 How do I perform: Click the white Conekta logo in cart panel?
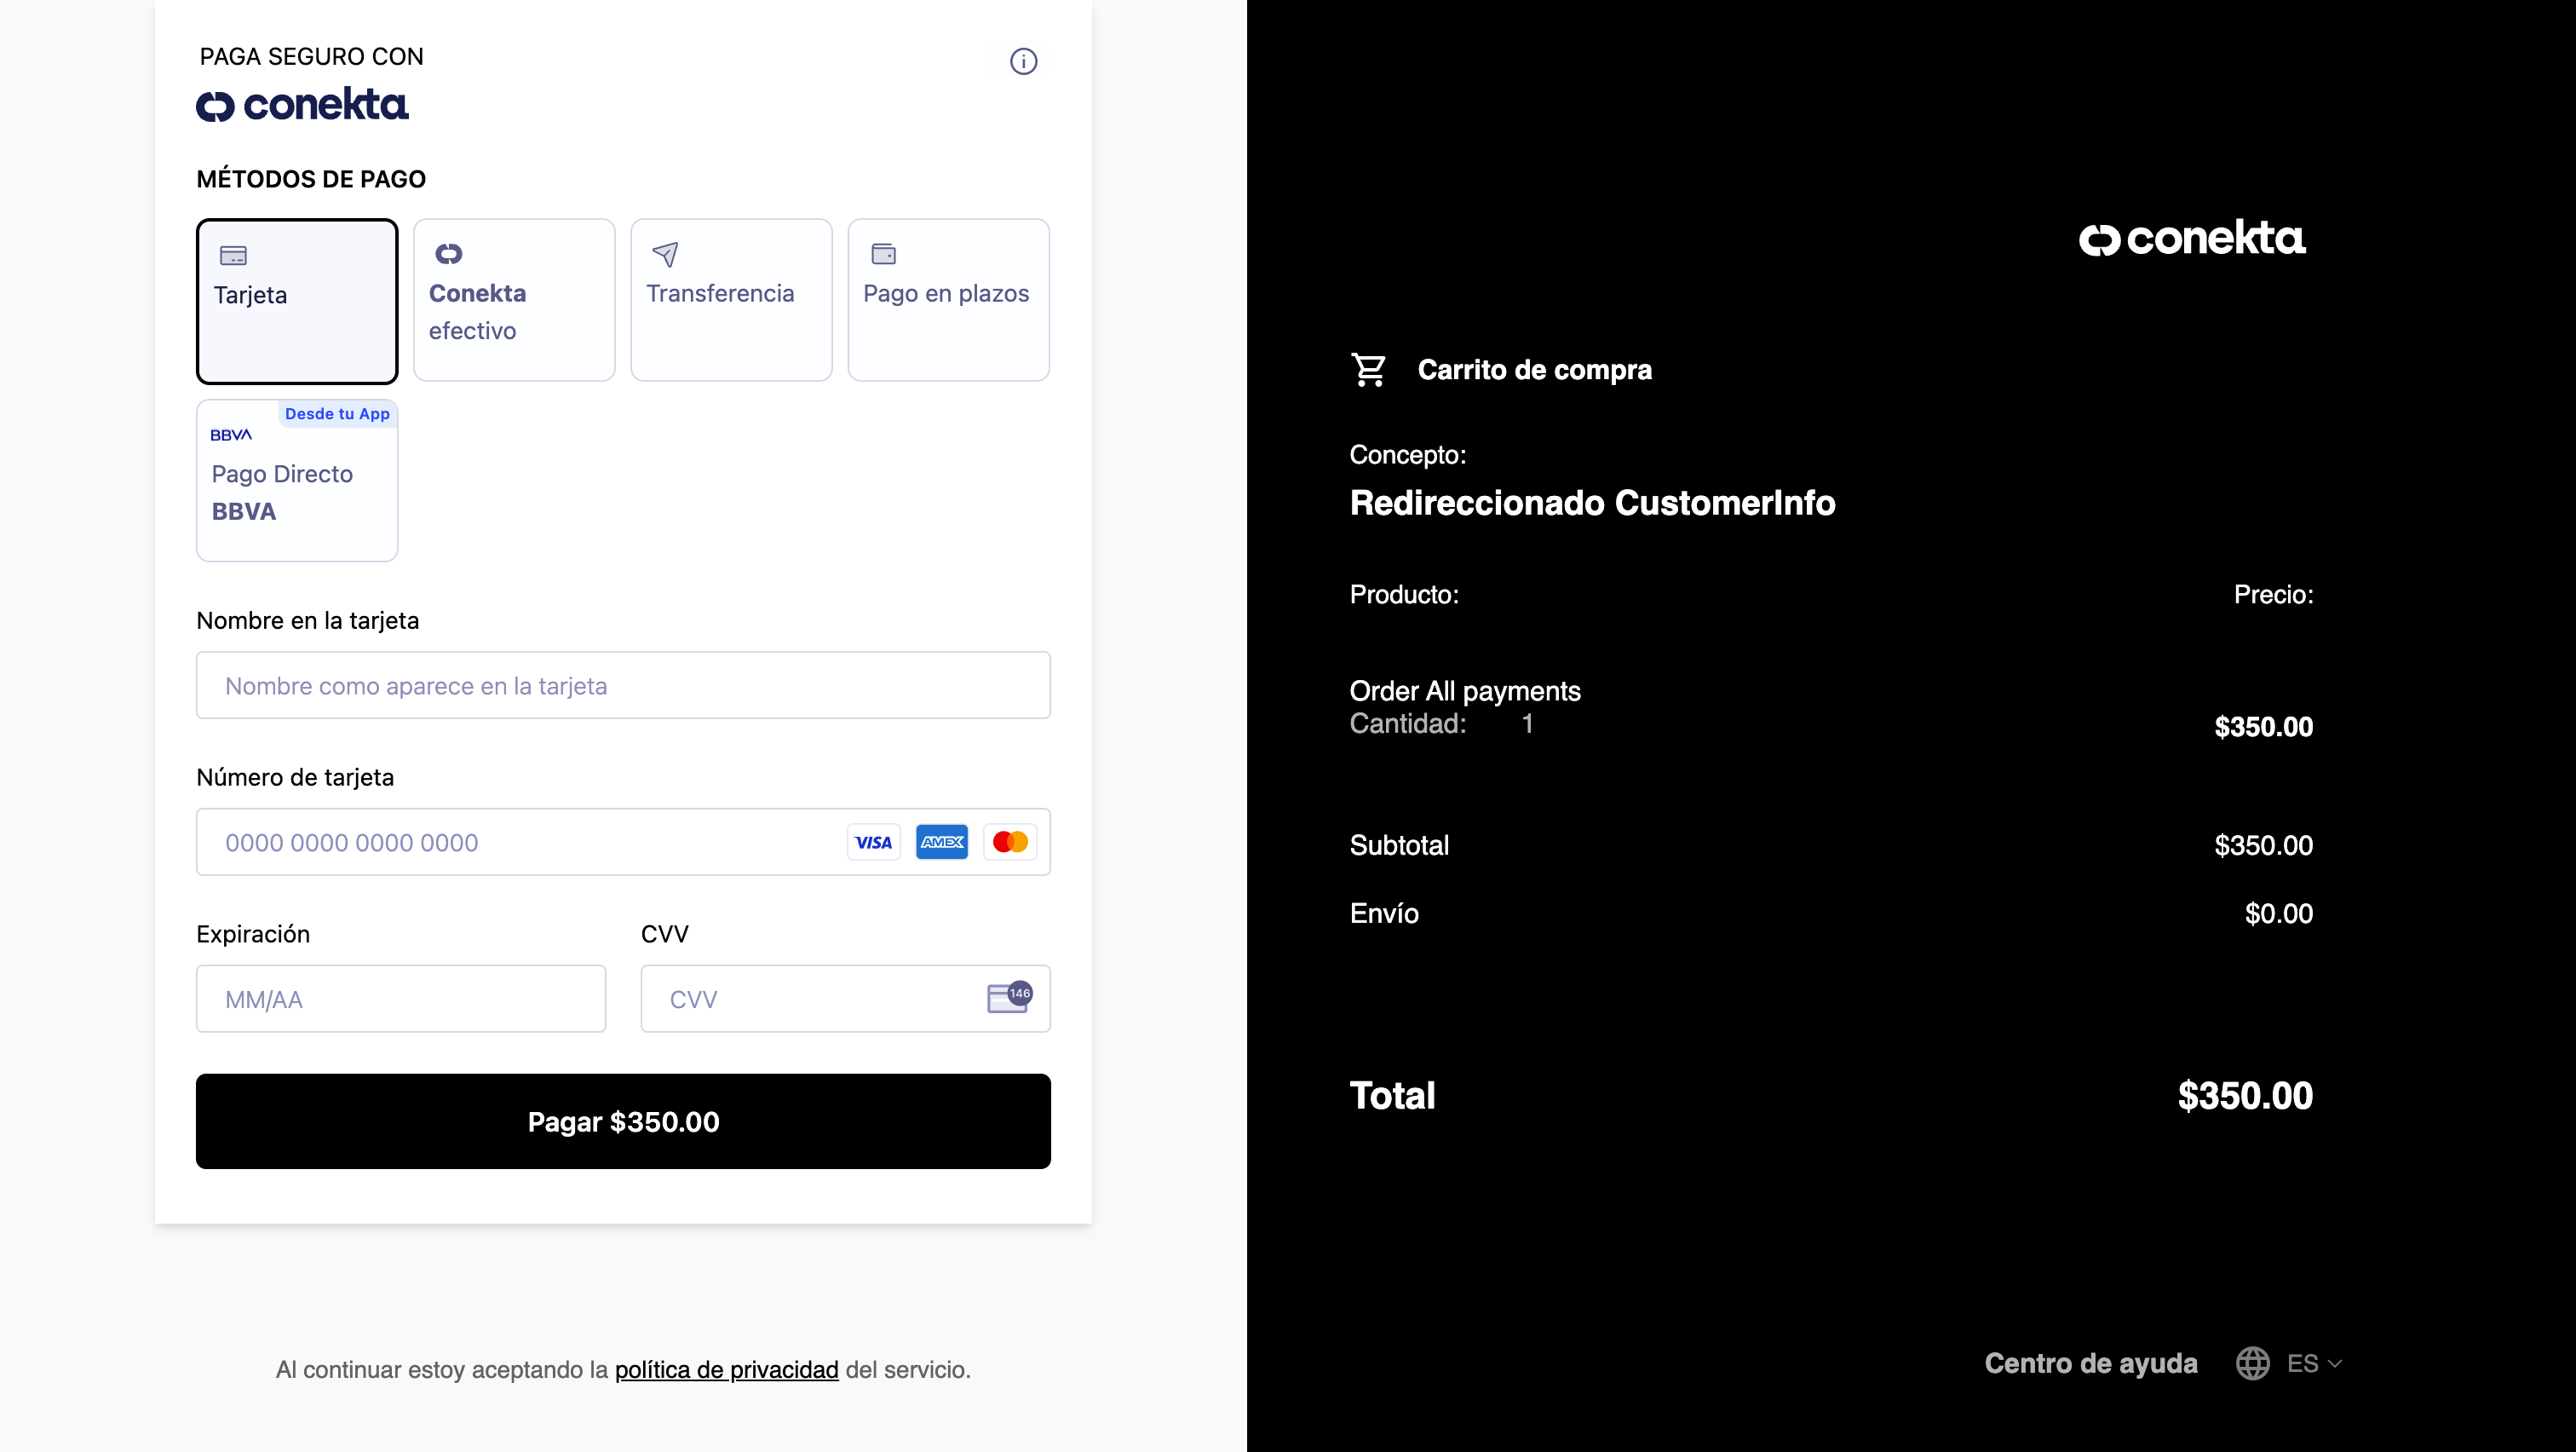click(x=2192, y=238)
